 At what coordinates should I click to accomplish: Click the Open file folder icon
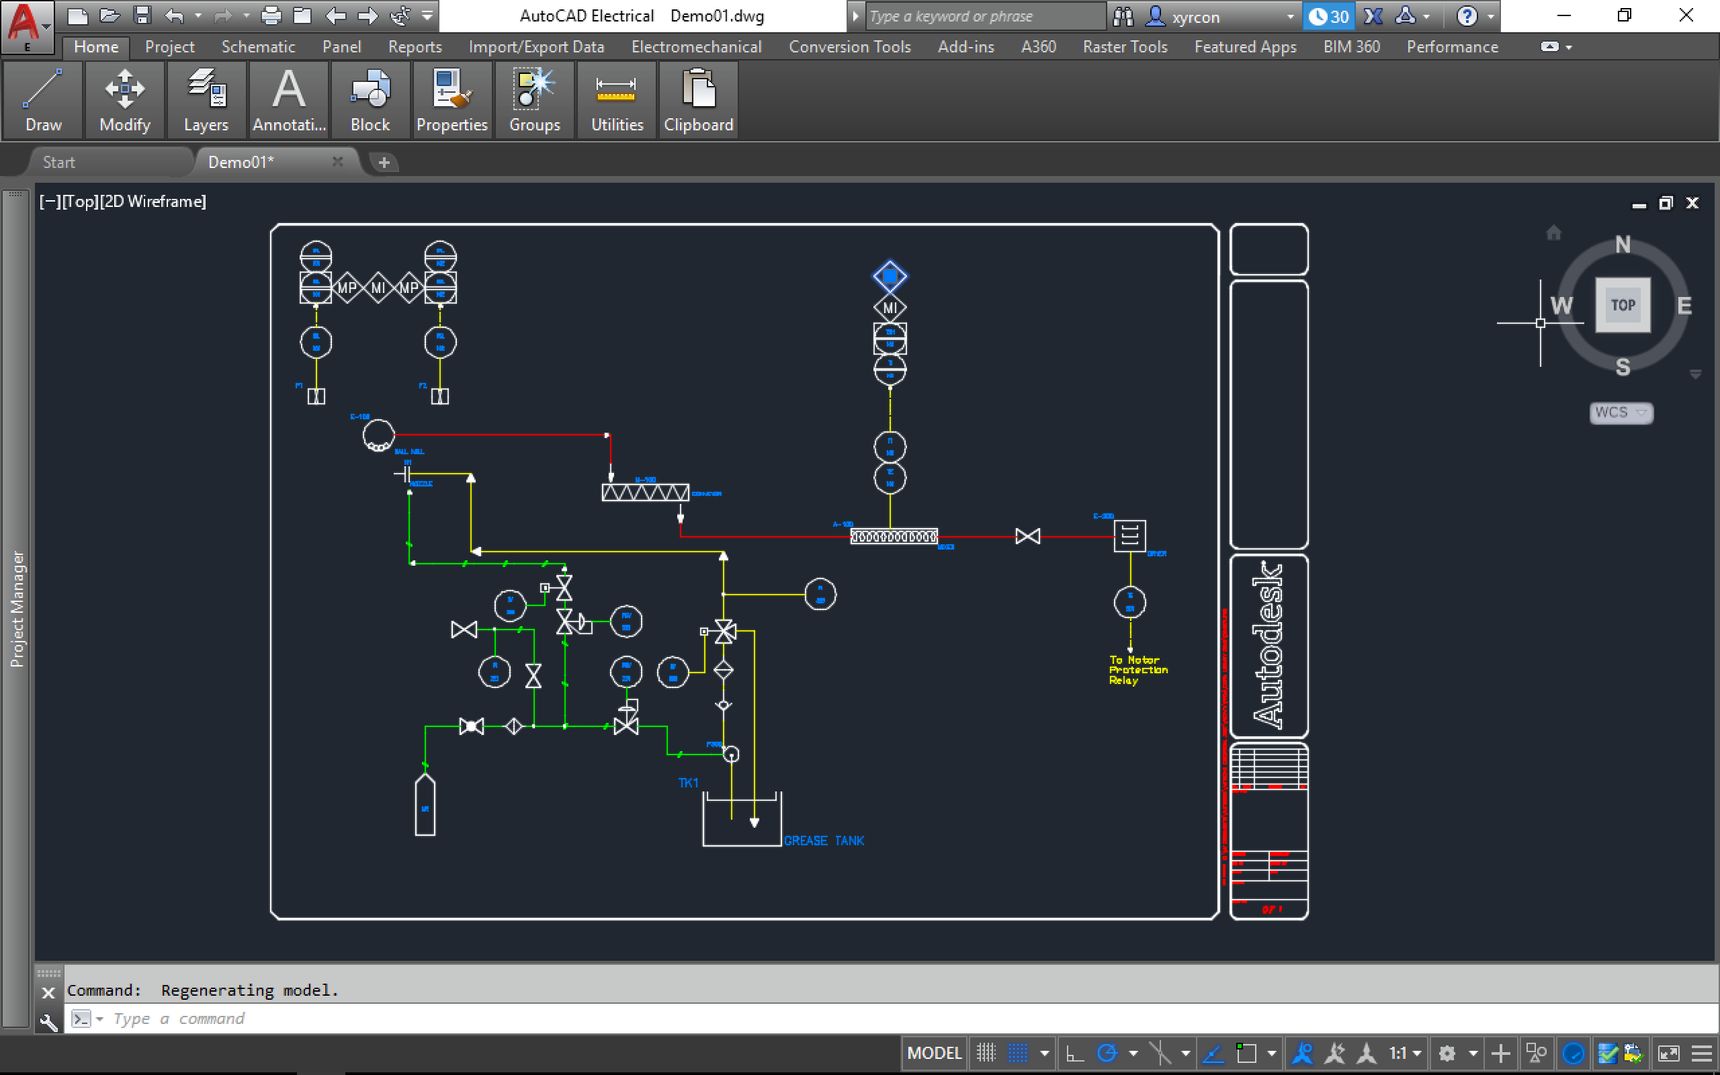109,16
